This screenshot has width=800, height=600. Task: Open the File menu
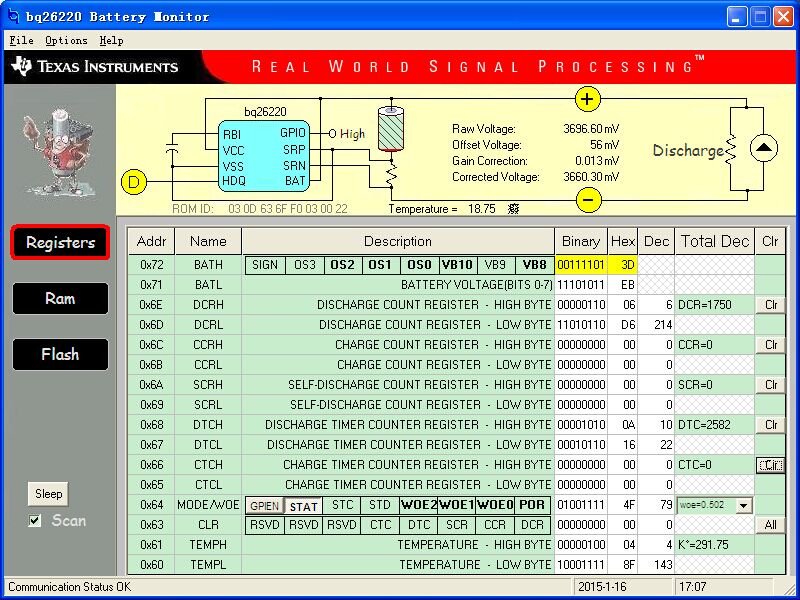click(x=21, y=41)
